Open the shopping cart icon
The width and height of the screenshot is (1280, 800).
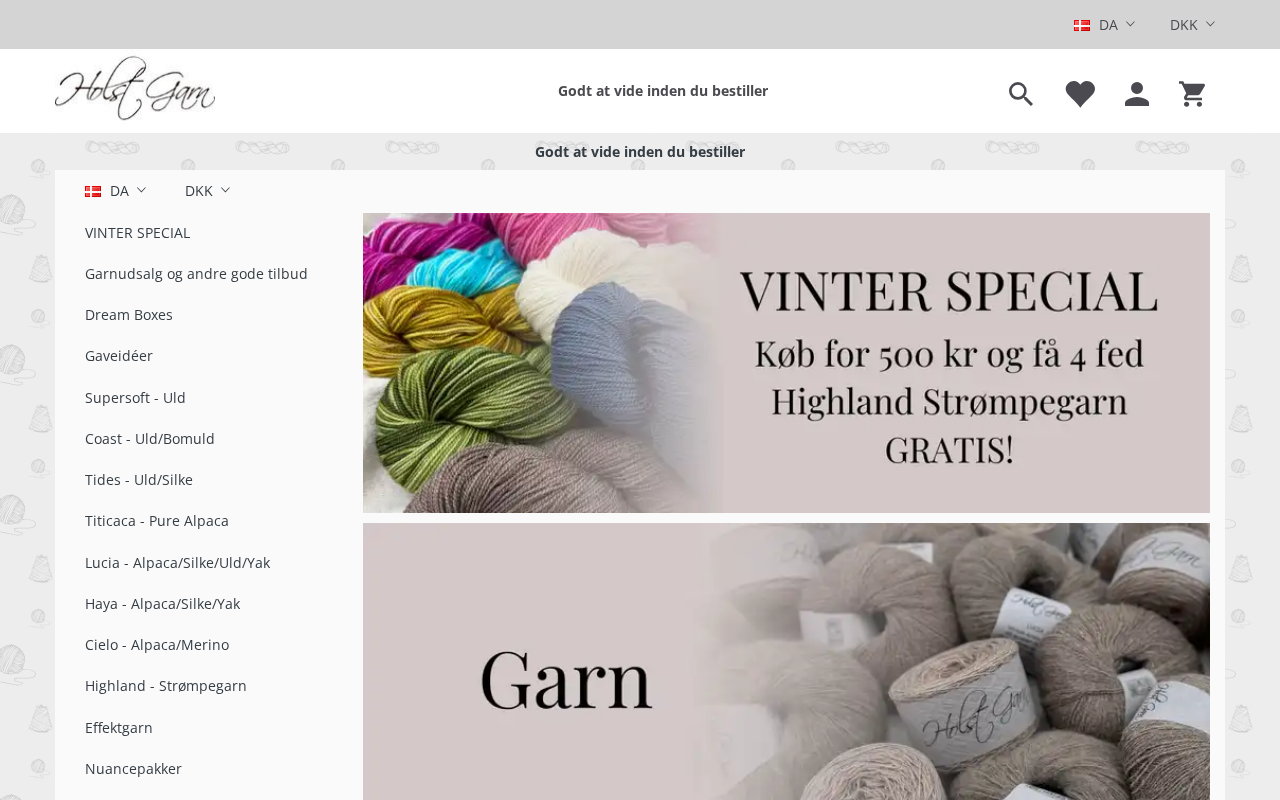pyautogui.click(x=1192, y=94)
